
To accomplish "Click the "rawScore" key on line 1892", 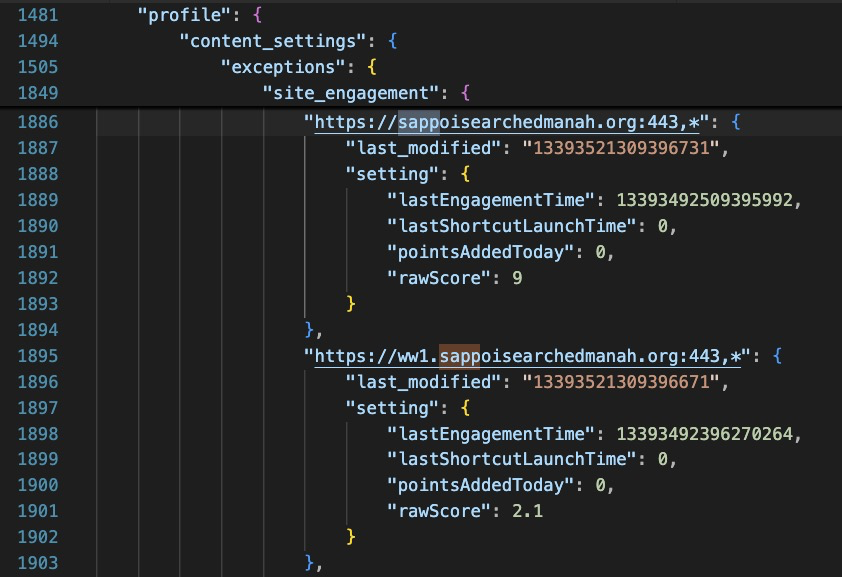I will [439, 278].
